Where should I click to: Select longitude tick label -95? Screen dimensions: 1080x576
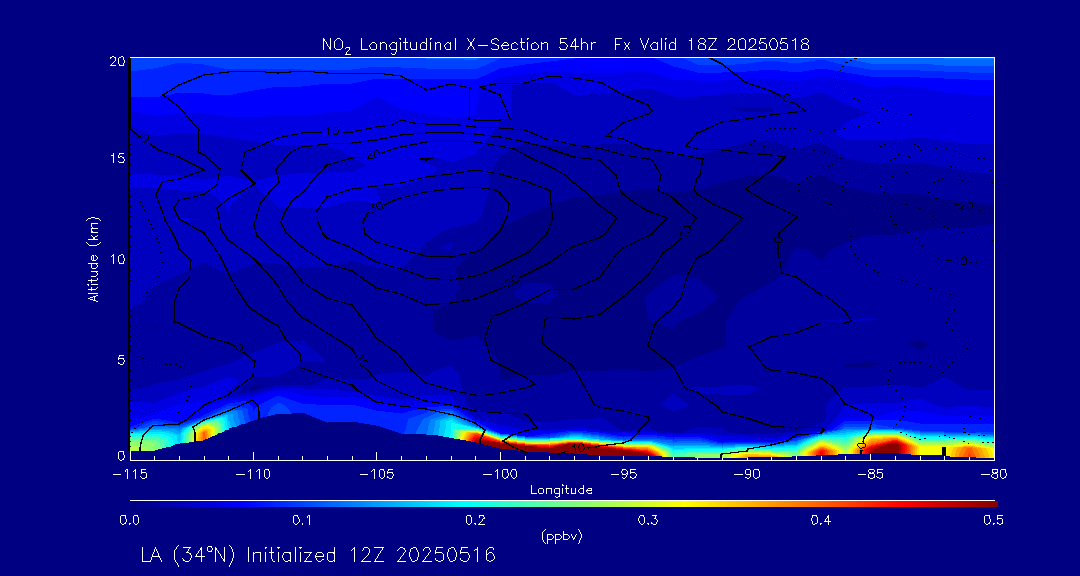coord(624,475)
